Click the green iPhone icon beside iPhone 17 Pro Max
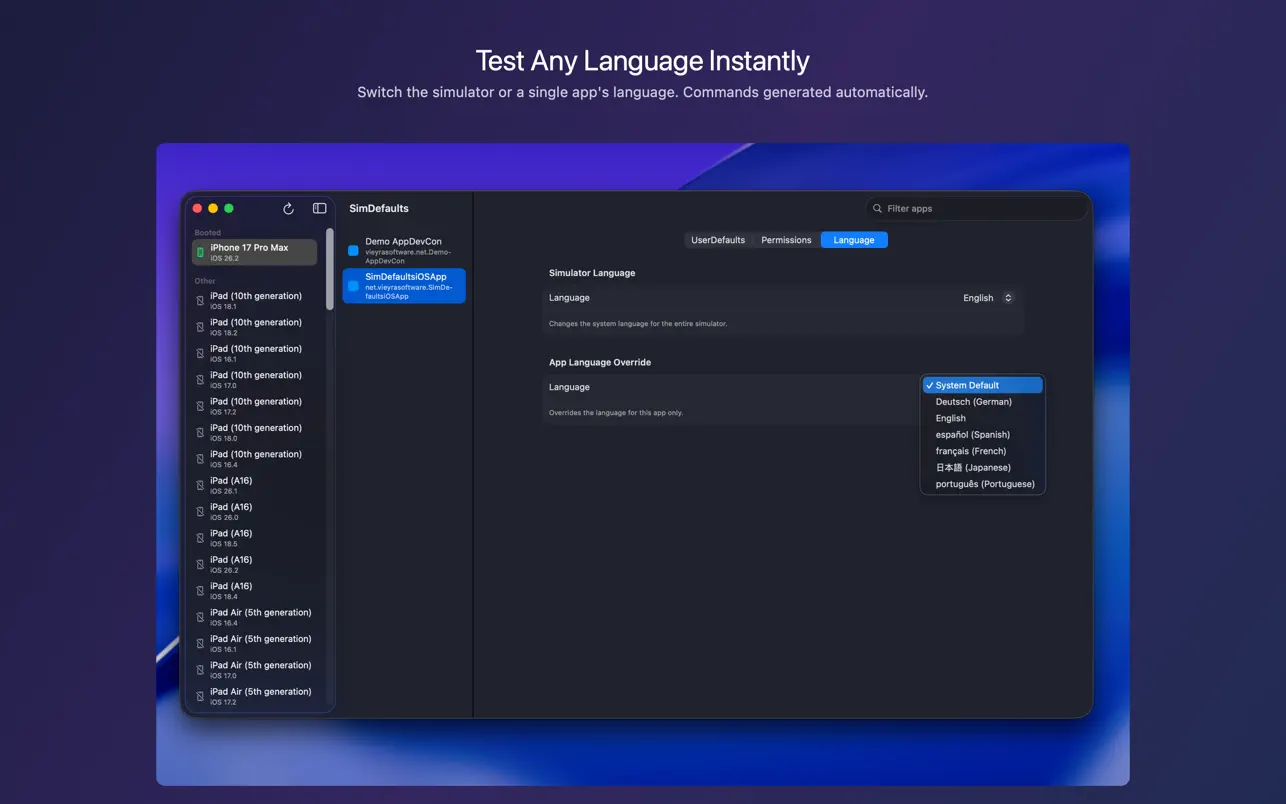 click(x=200, y=252)
